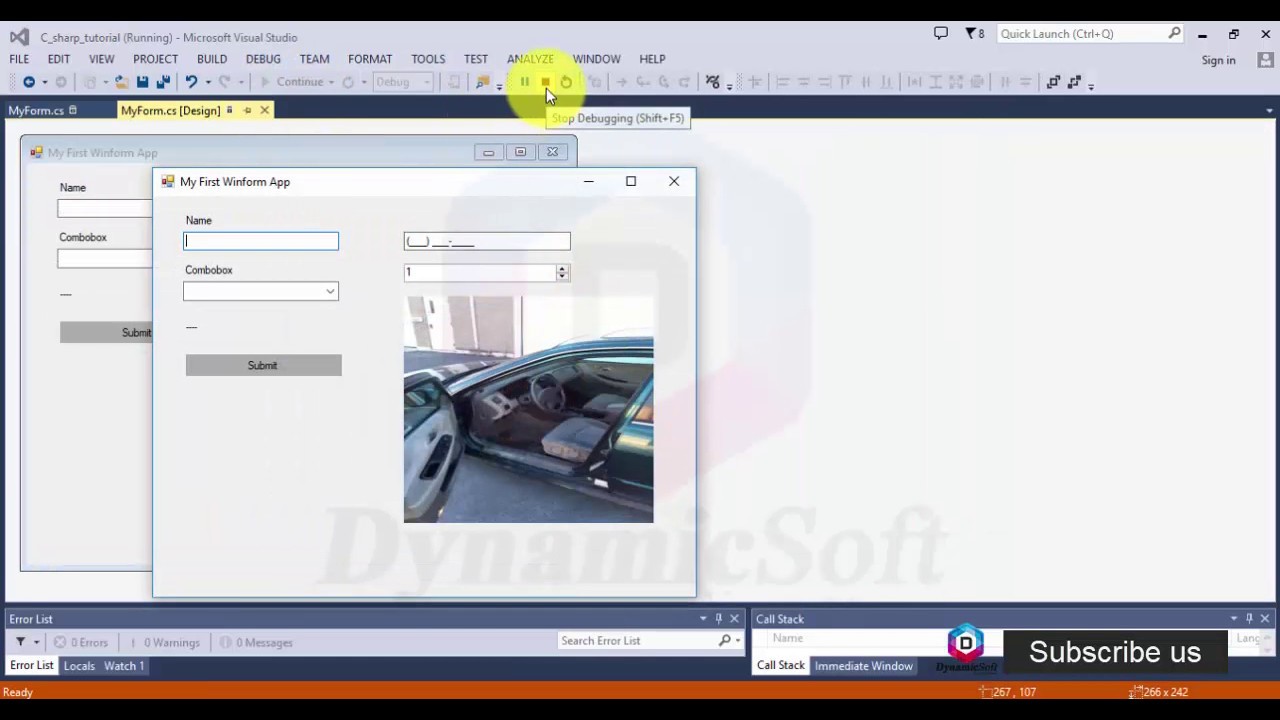Switch to the Locals tab
This screenshot has height=720, width=1280.
coord(79,666)
